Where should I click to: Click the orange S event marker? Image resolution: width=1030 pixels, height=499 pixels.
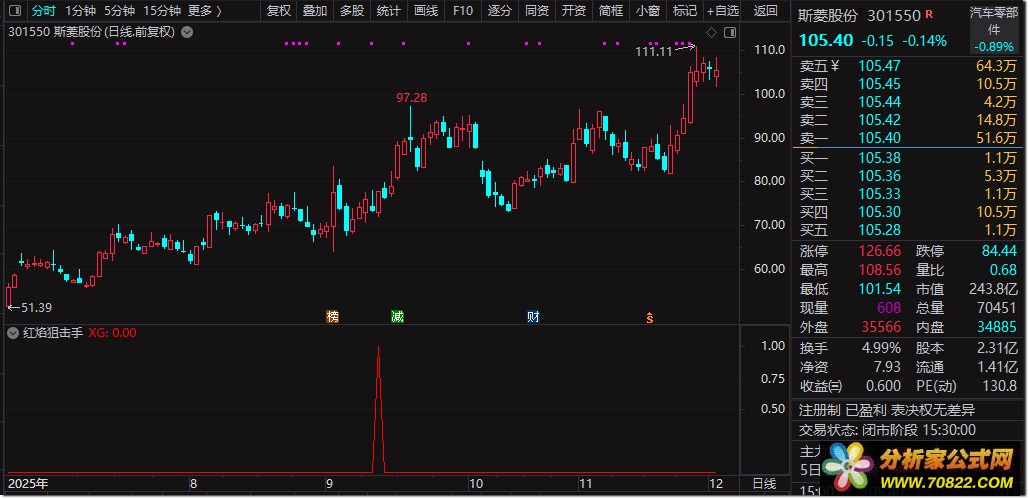point(650,318)
